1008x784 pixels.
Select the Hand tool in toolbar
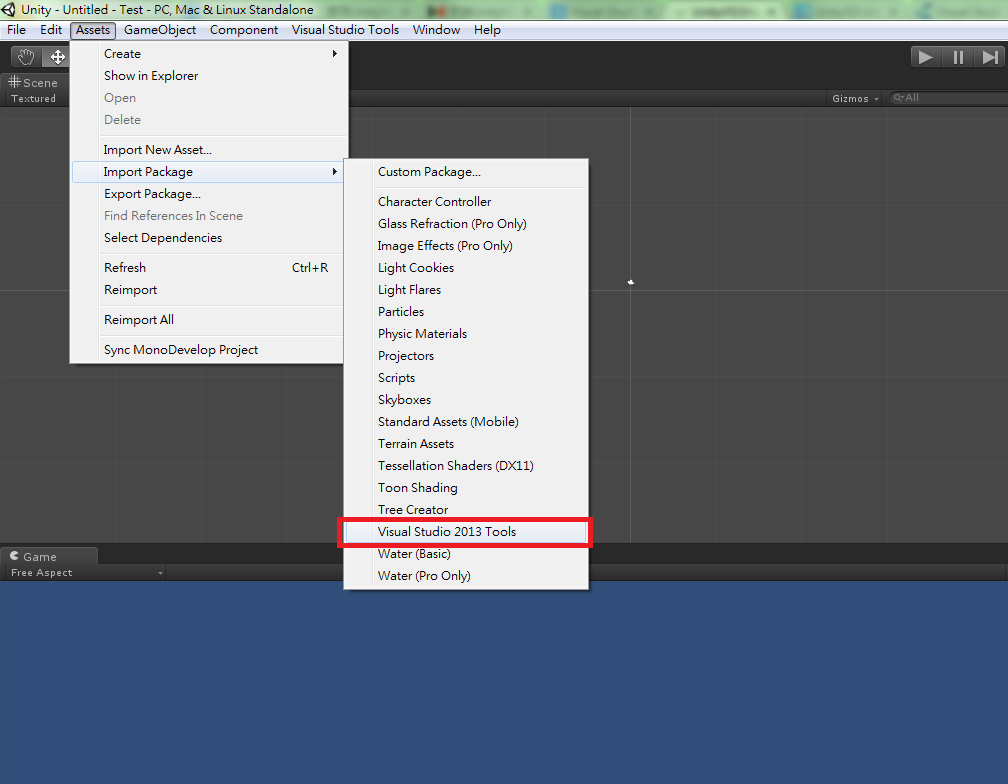tap(26, 57)
